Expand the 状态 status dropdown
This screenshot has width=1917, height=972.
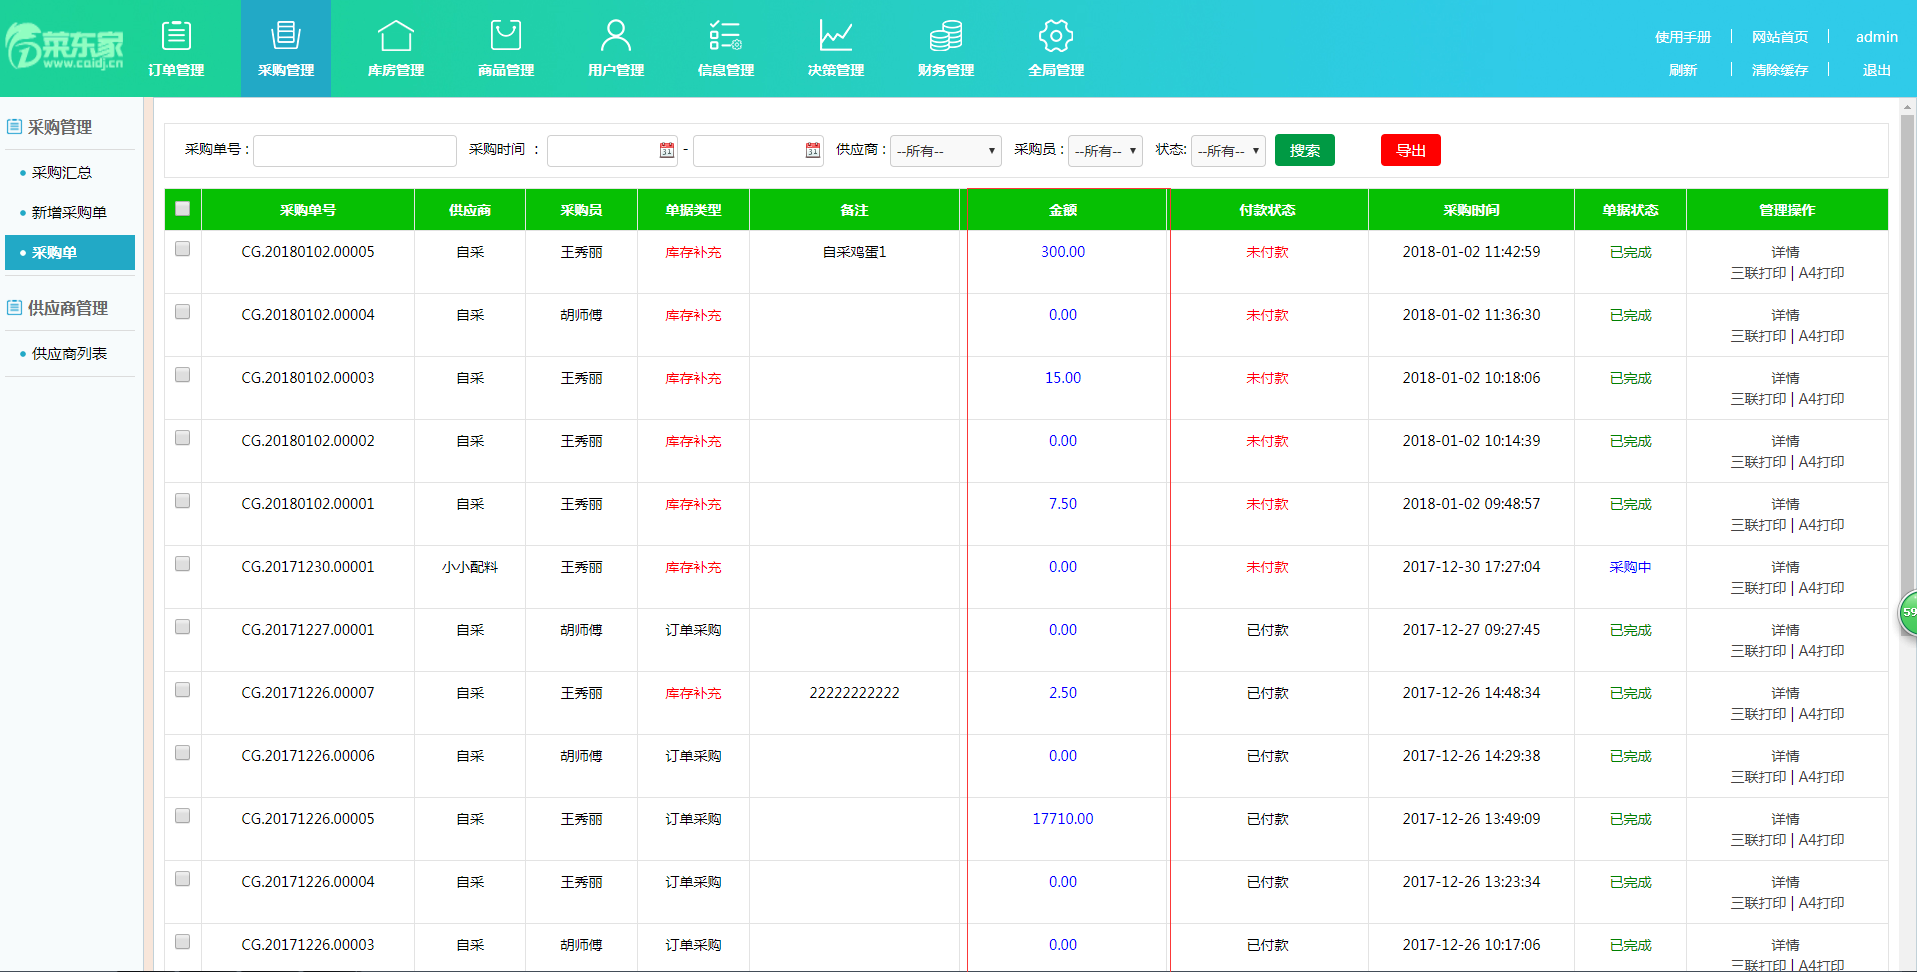(1228, 151)
